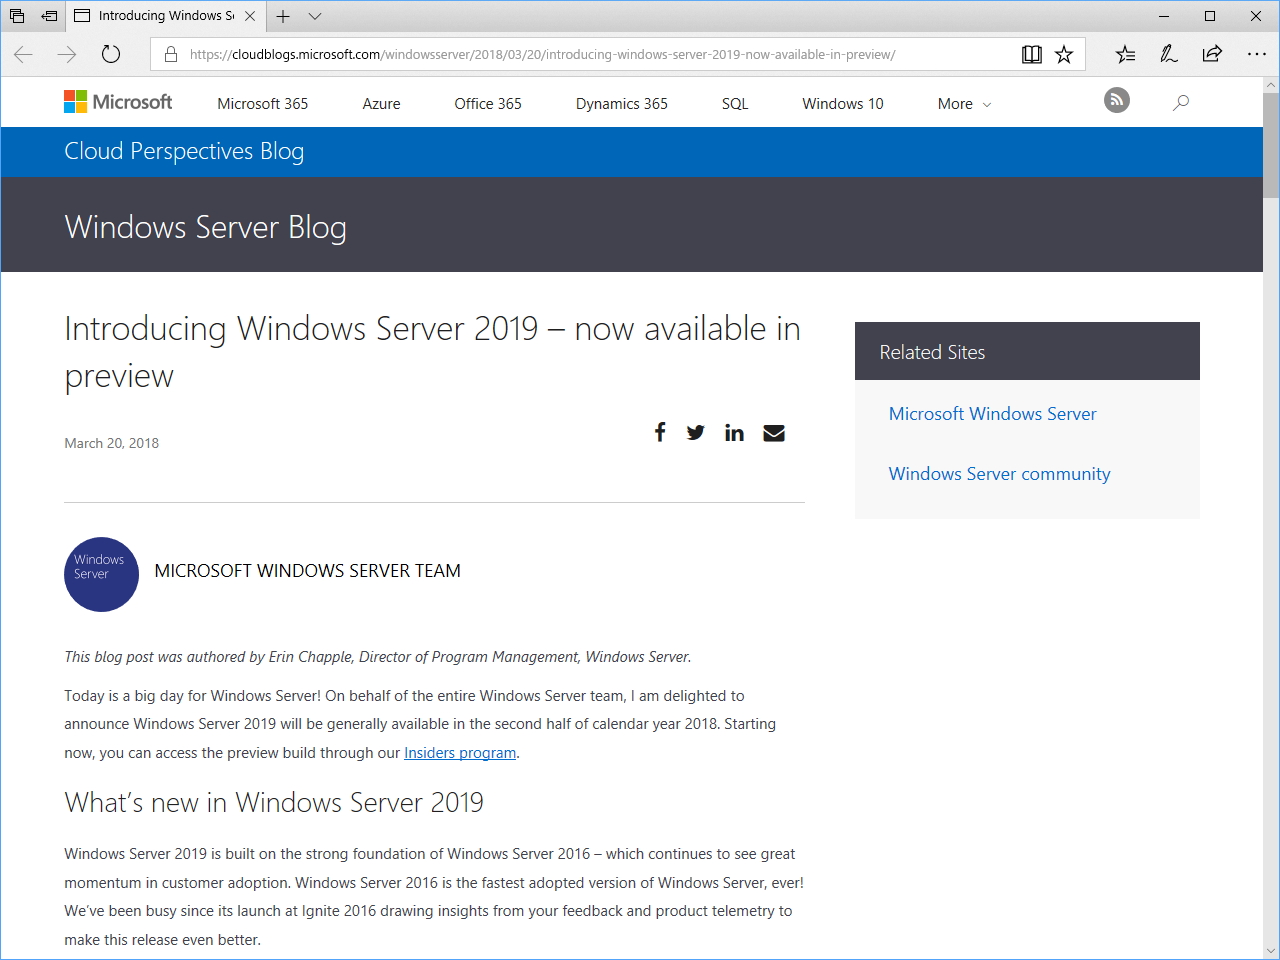Share the article on LinkedIn

tap(734, 432)
